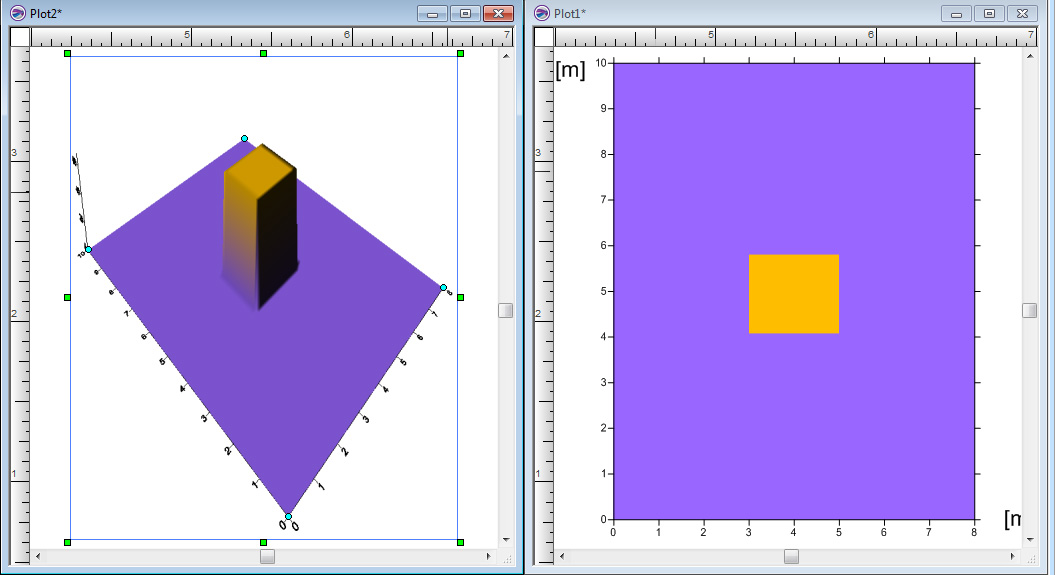The image size is (1055, 575).
Task: Select the orange square in the Plot1 map
Action: (x=793, y=293)
